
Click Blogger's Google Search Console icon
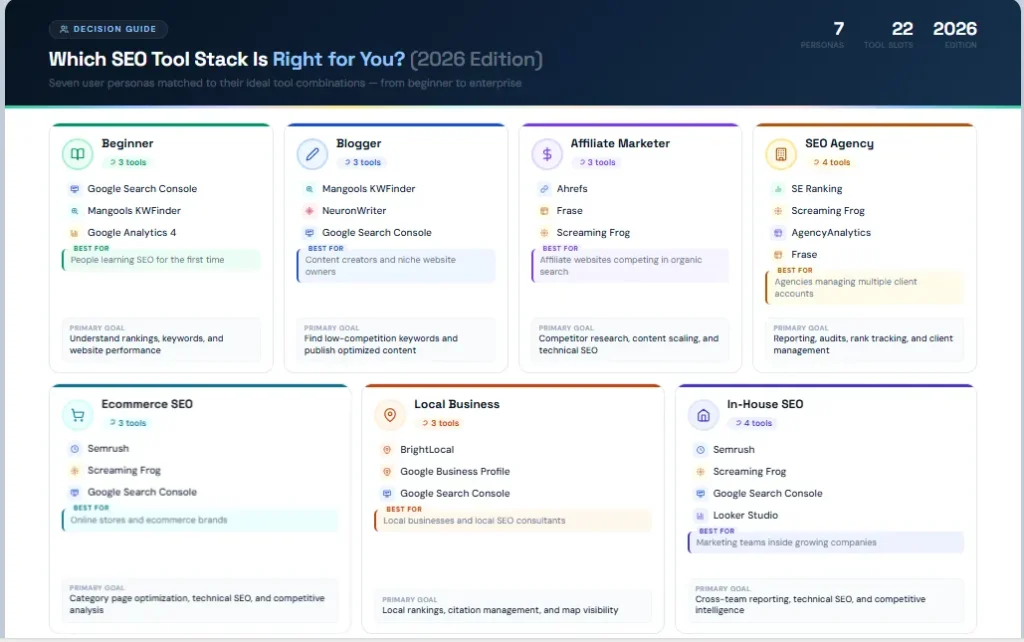pyautogui.click(x=309, y=233)
